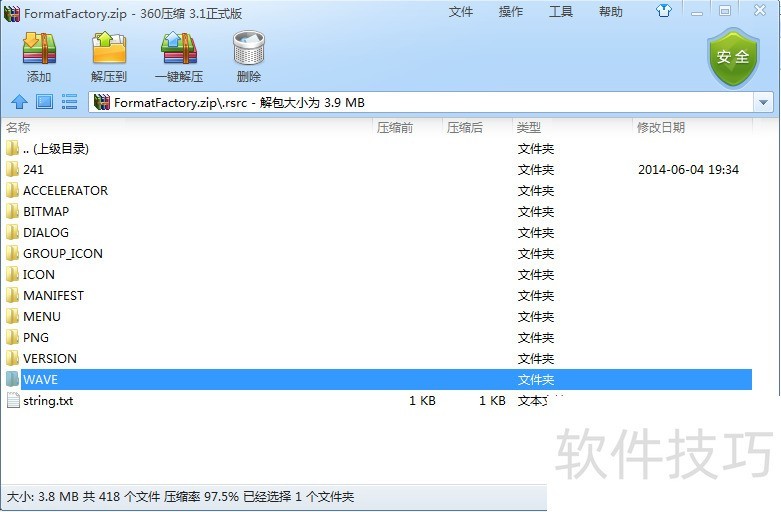Screen dimensions: 781x512
Task: Sort by 压缩后 column header
Action: click(x=465, y=128)
